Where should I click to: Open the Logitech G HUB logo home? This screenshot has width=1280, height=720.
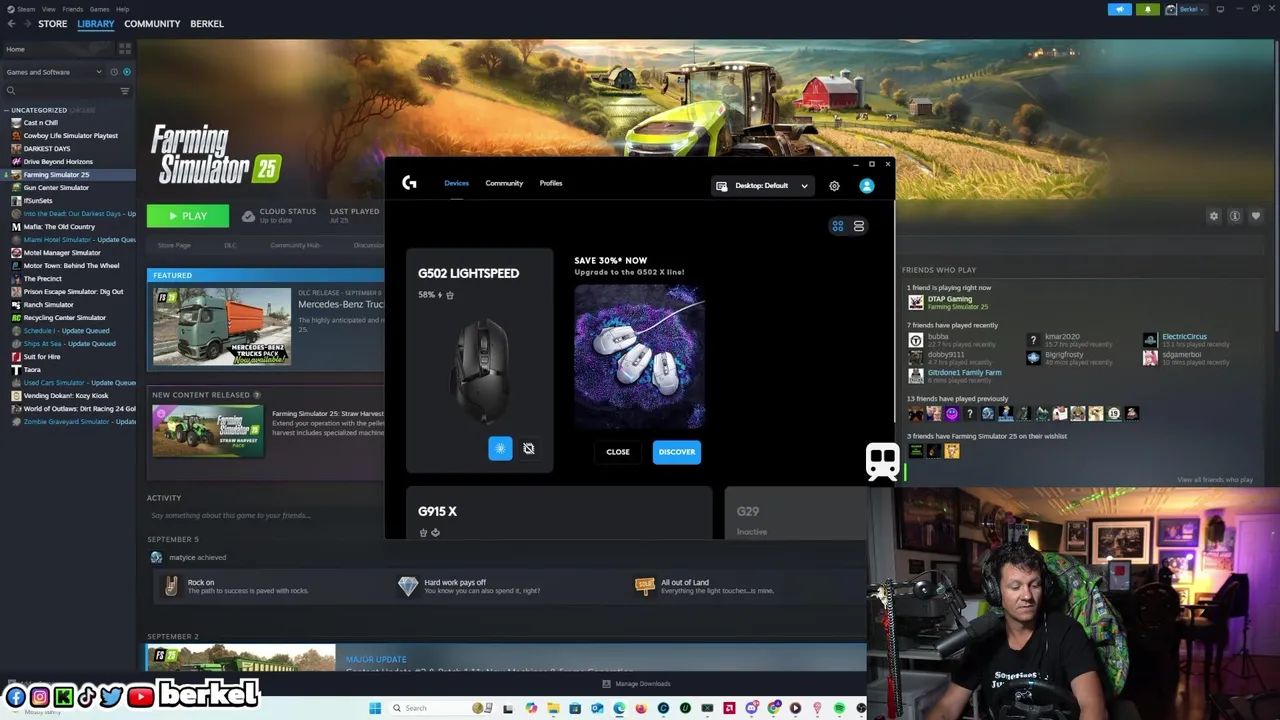tap(409, 183)
